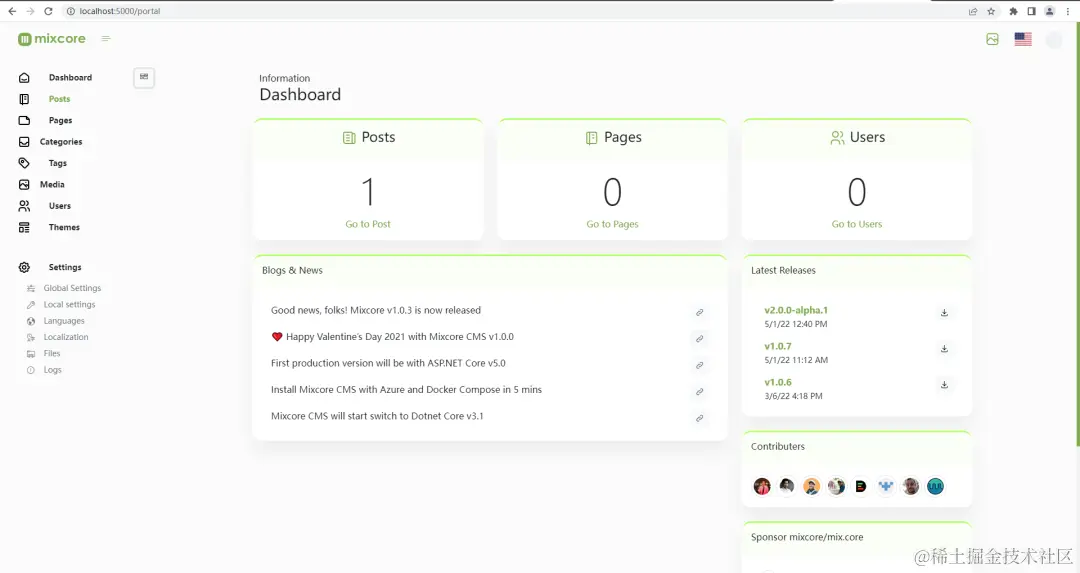Open the browser extensions puzzle icon
Viewport: 1080px width, 573px height.
[1013, 11]
